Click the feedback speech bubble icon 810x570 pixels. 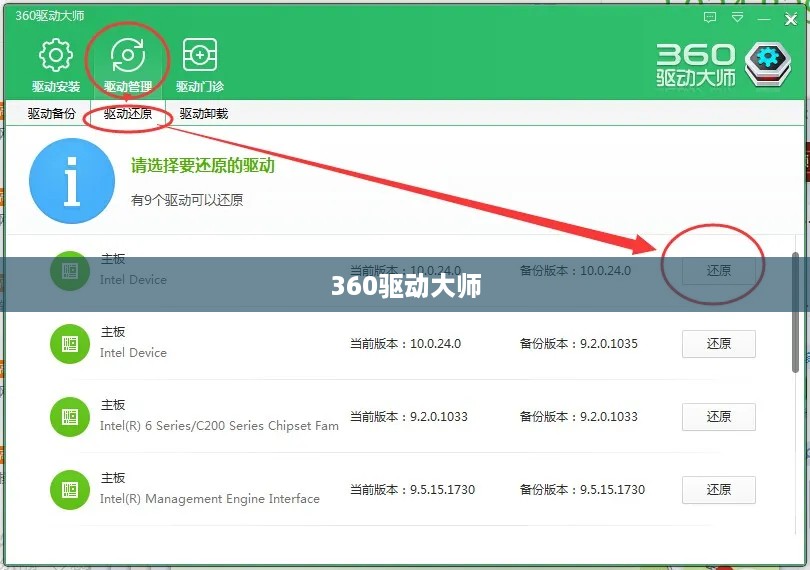pos(710,18)
